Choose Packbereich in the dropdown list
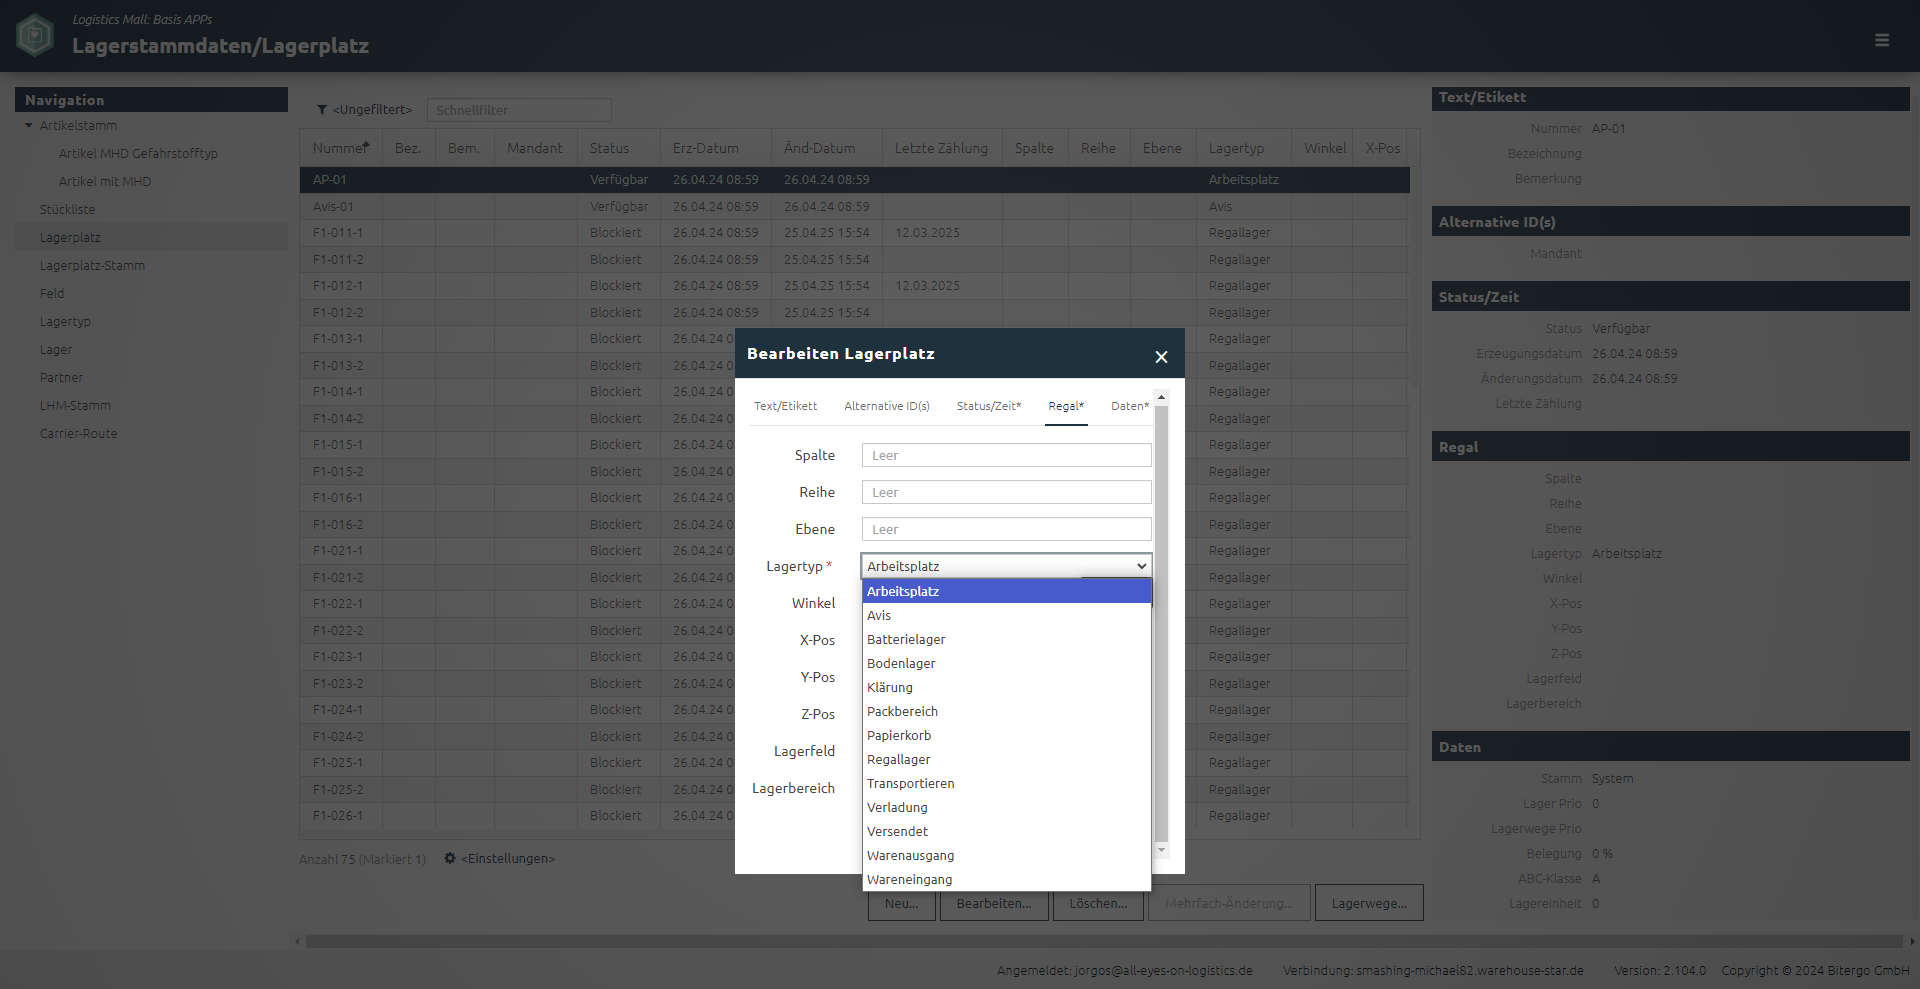 1006,711
